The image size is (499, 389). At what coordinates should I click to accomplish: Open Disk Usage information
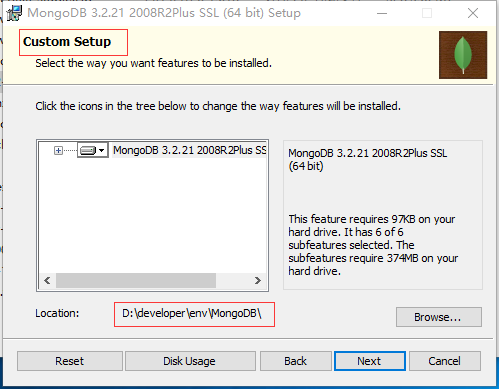(x=190, y=361)
